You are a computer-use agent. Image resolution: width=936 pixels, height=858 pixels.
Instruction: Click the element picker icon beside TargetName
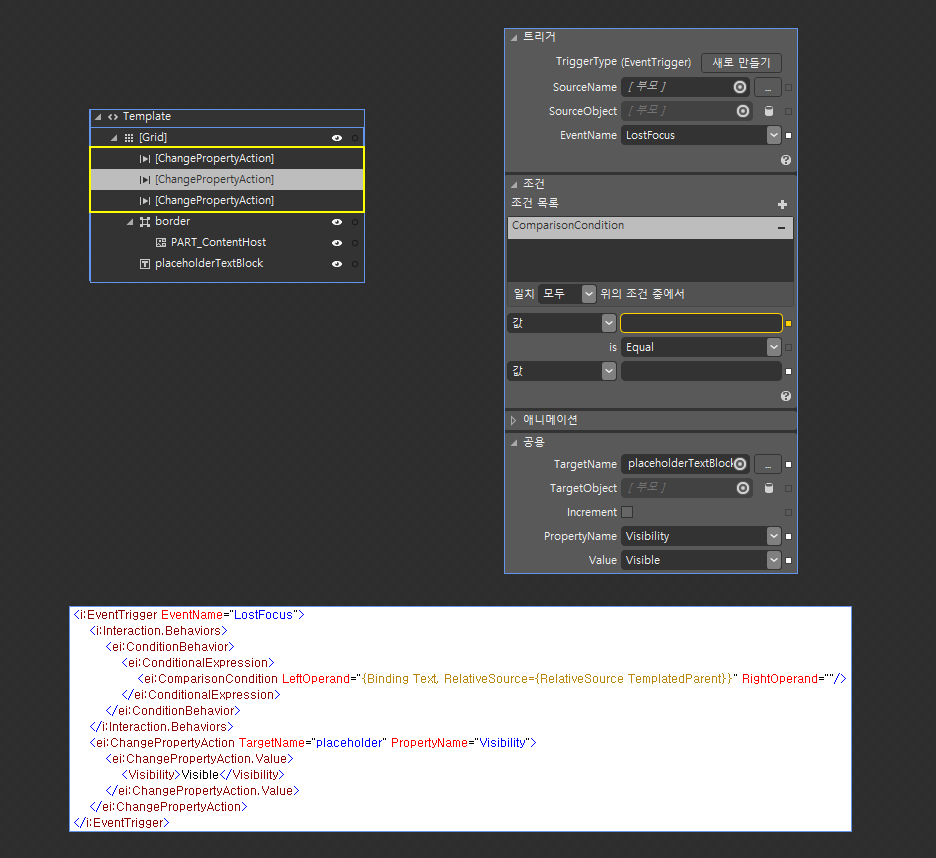pyautogui.click(x=739, y=463)
